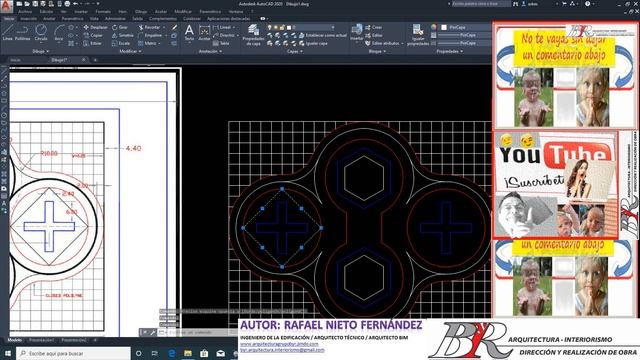Toggle layer freeze sun icon
This screenshot has height=360, width=640.
(x=276, y=27)
